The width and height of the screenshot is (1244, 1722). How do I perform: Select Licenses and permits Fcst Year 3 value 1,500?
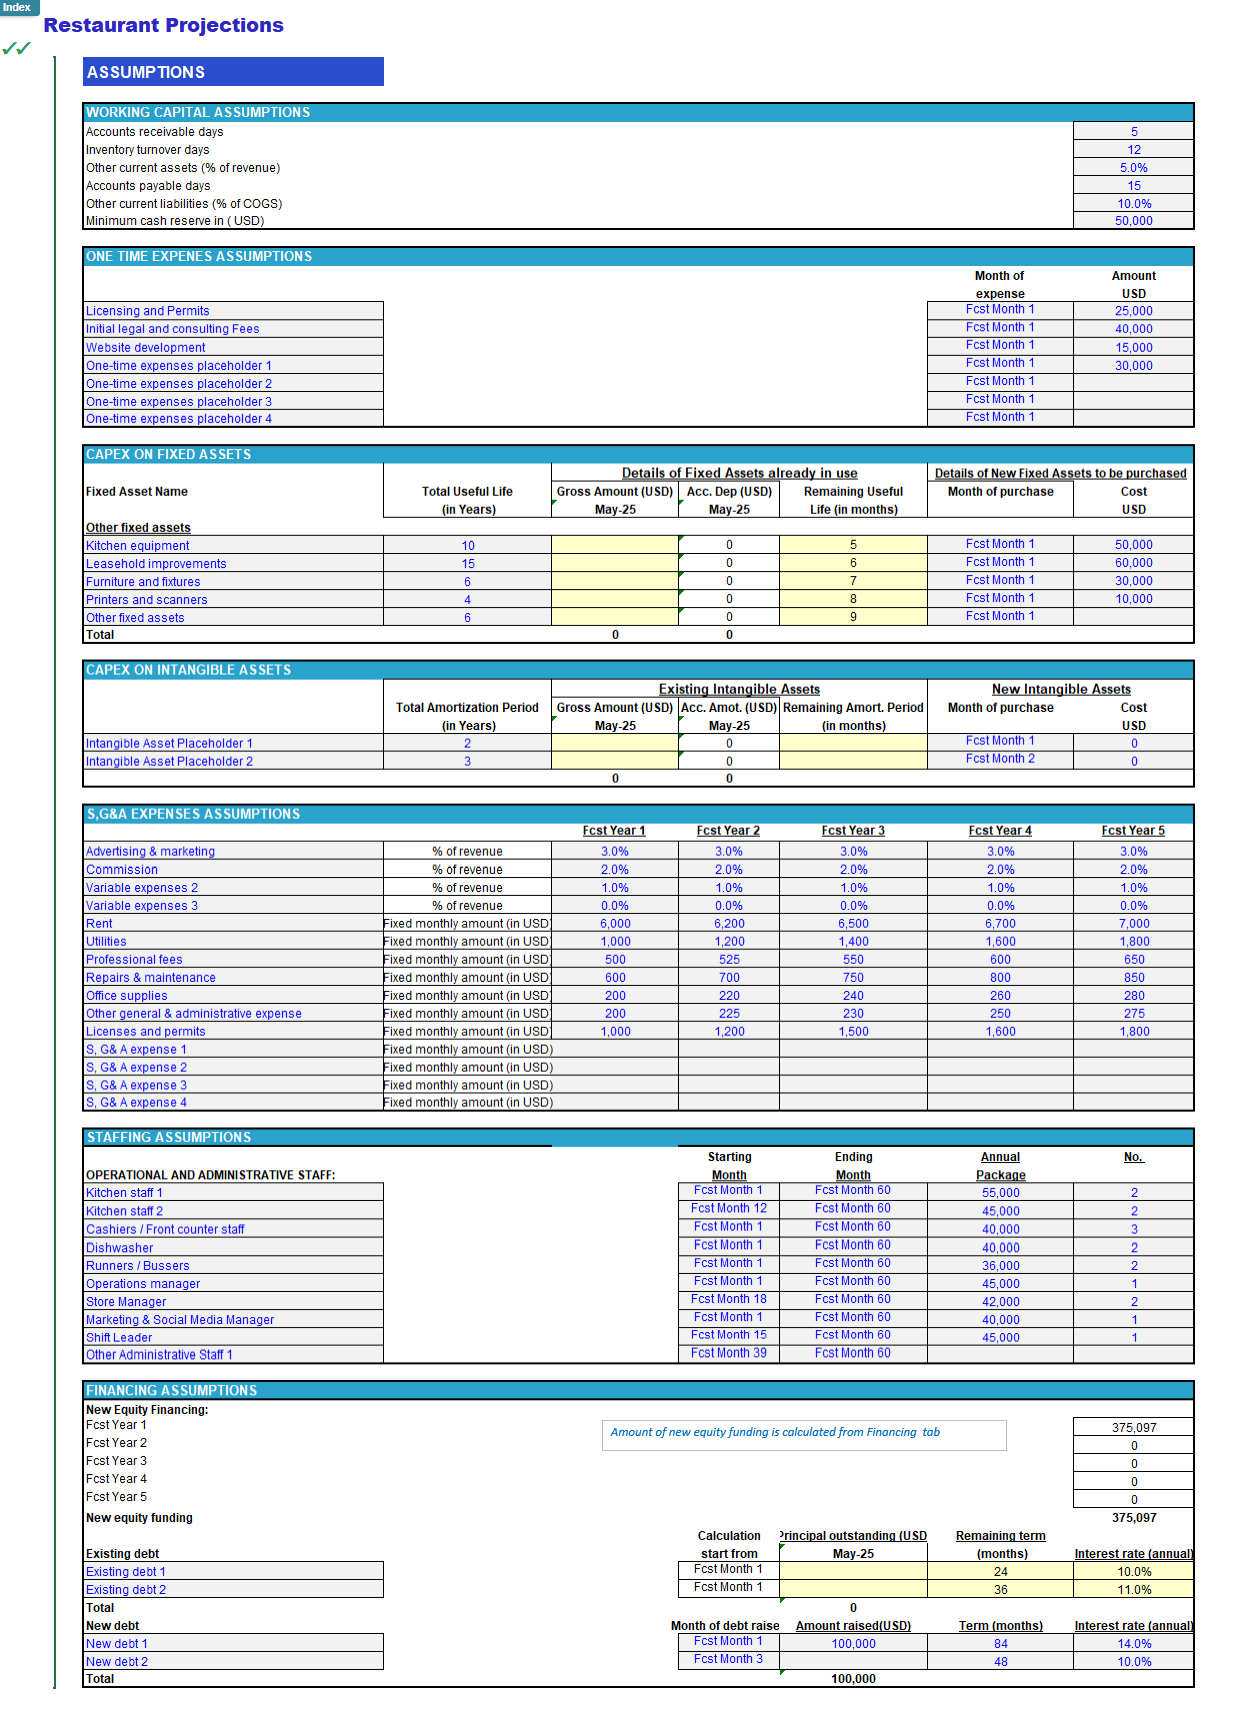853,1032
